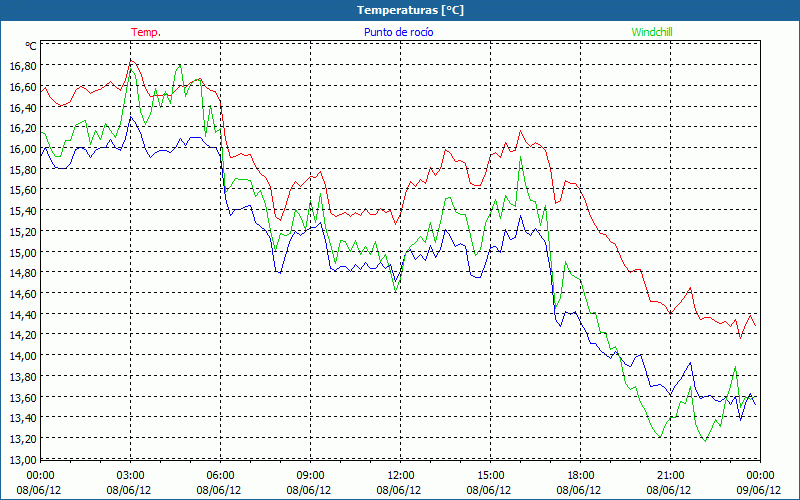Click the 09/06/12 date label

point(759,490)
